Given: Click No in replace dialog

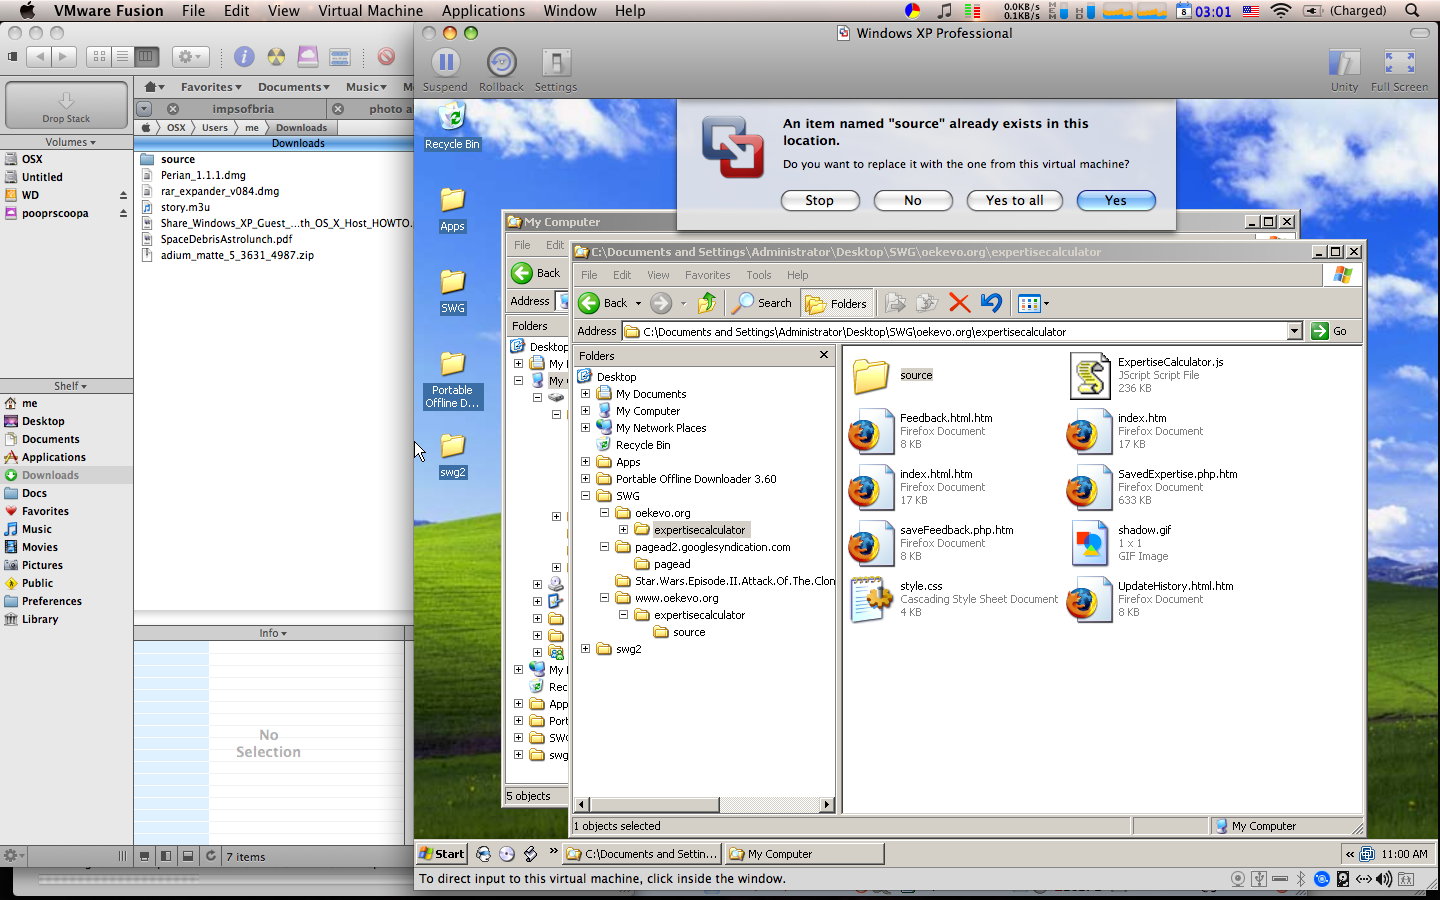Looking at the screenshot, I should tap(912, 200).
